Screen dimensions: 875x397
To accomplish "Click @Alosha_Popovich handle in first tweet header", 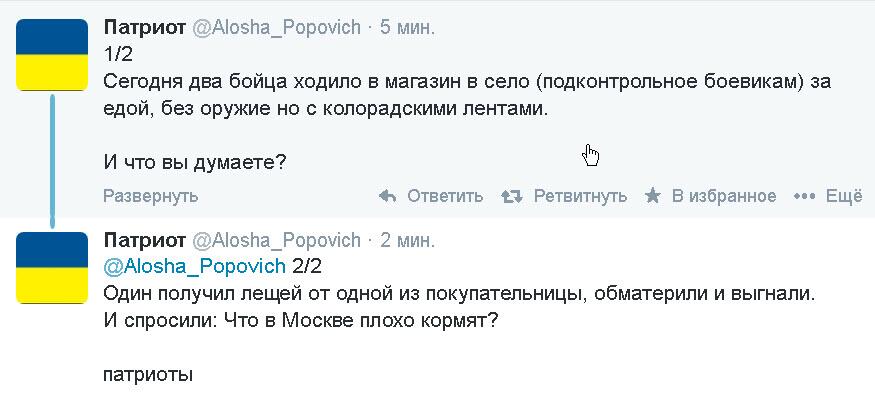I will click(x=276, y=27).
